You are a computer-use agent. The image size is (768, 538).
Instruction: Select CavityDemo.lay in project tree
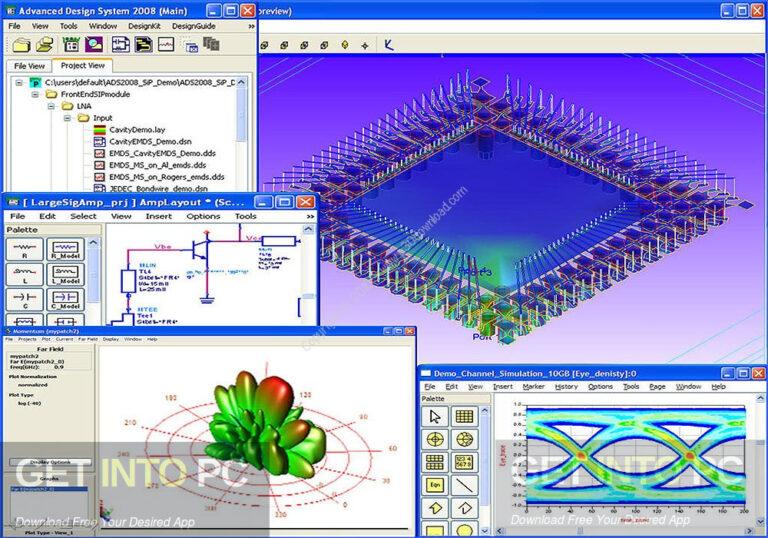(x=137, y=130)
